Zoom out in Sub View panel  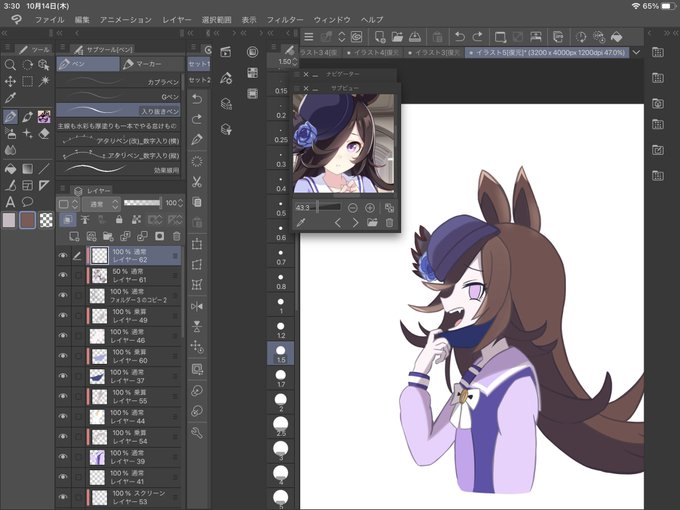click(353, 208)
